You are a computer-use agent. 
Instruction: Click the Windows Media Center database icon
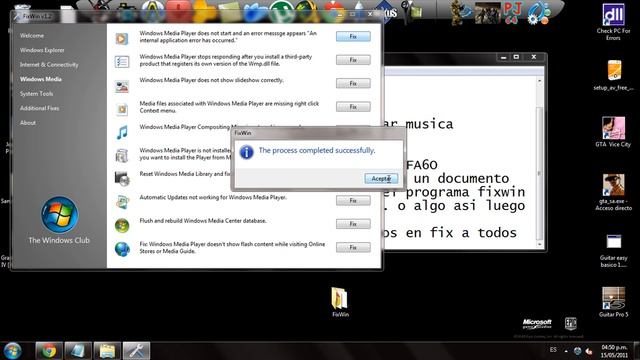click(122, 225)
